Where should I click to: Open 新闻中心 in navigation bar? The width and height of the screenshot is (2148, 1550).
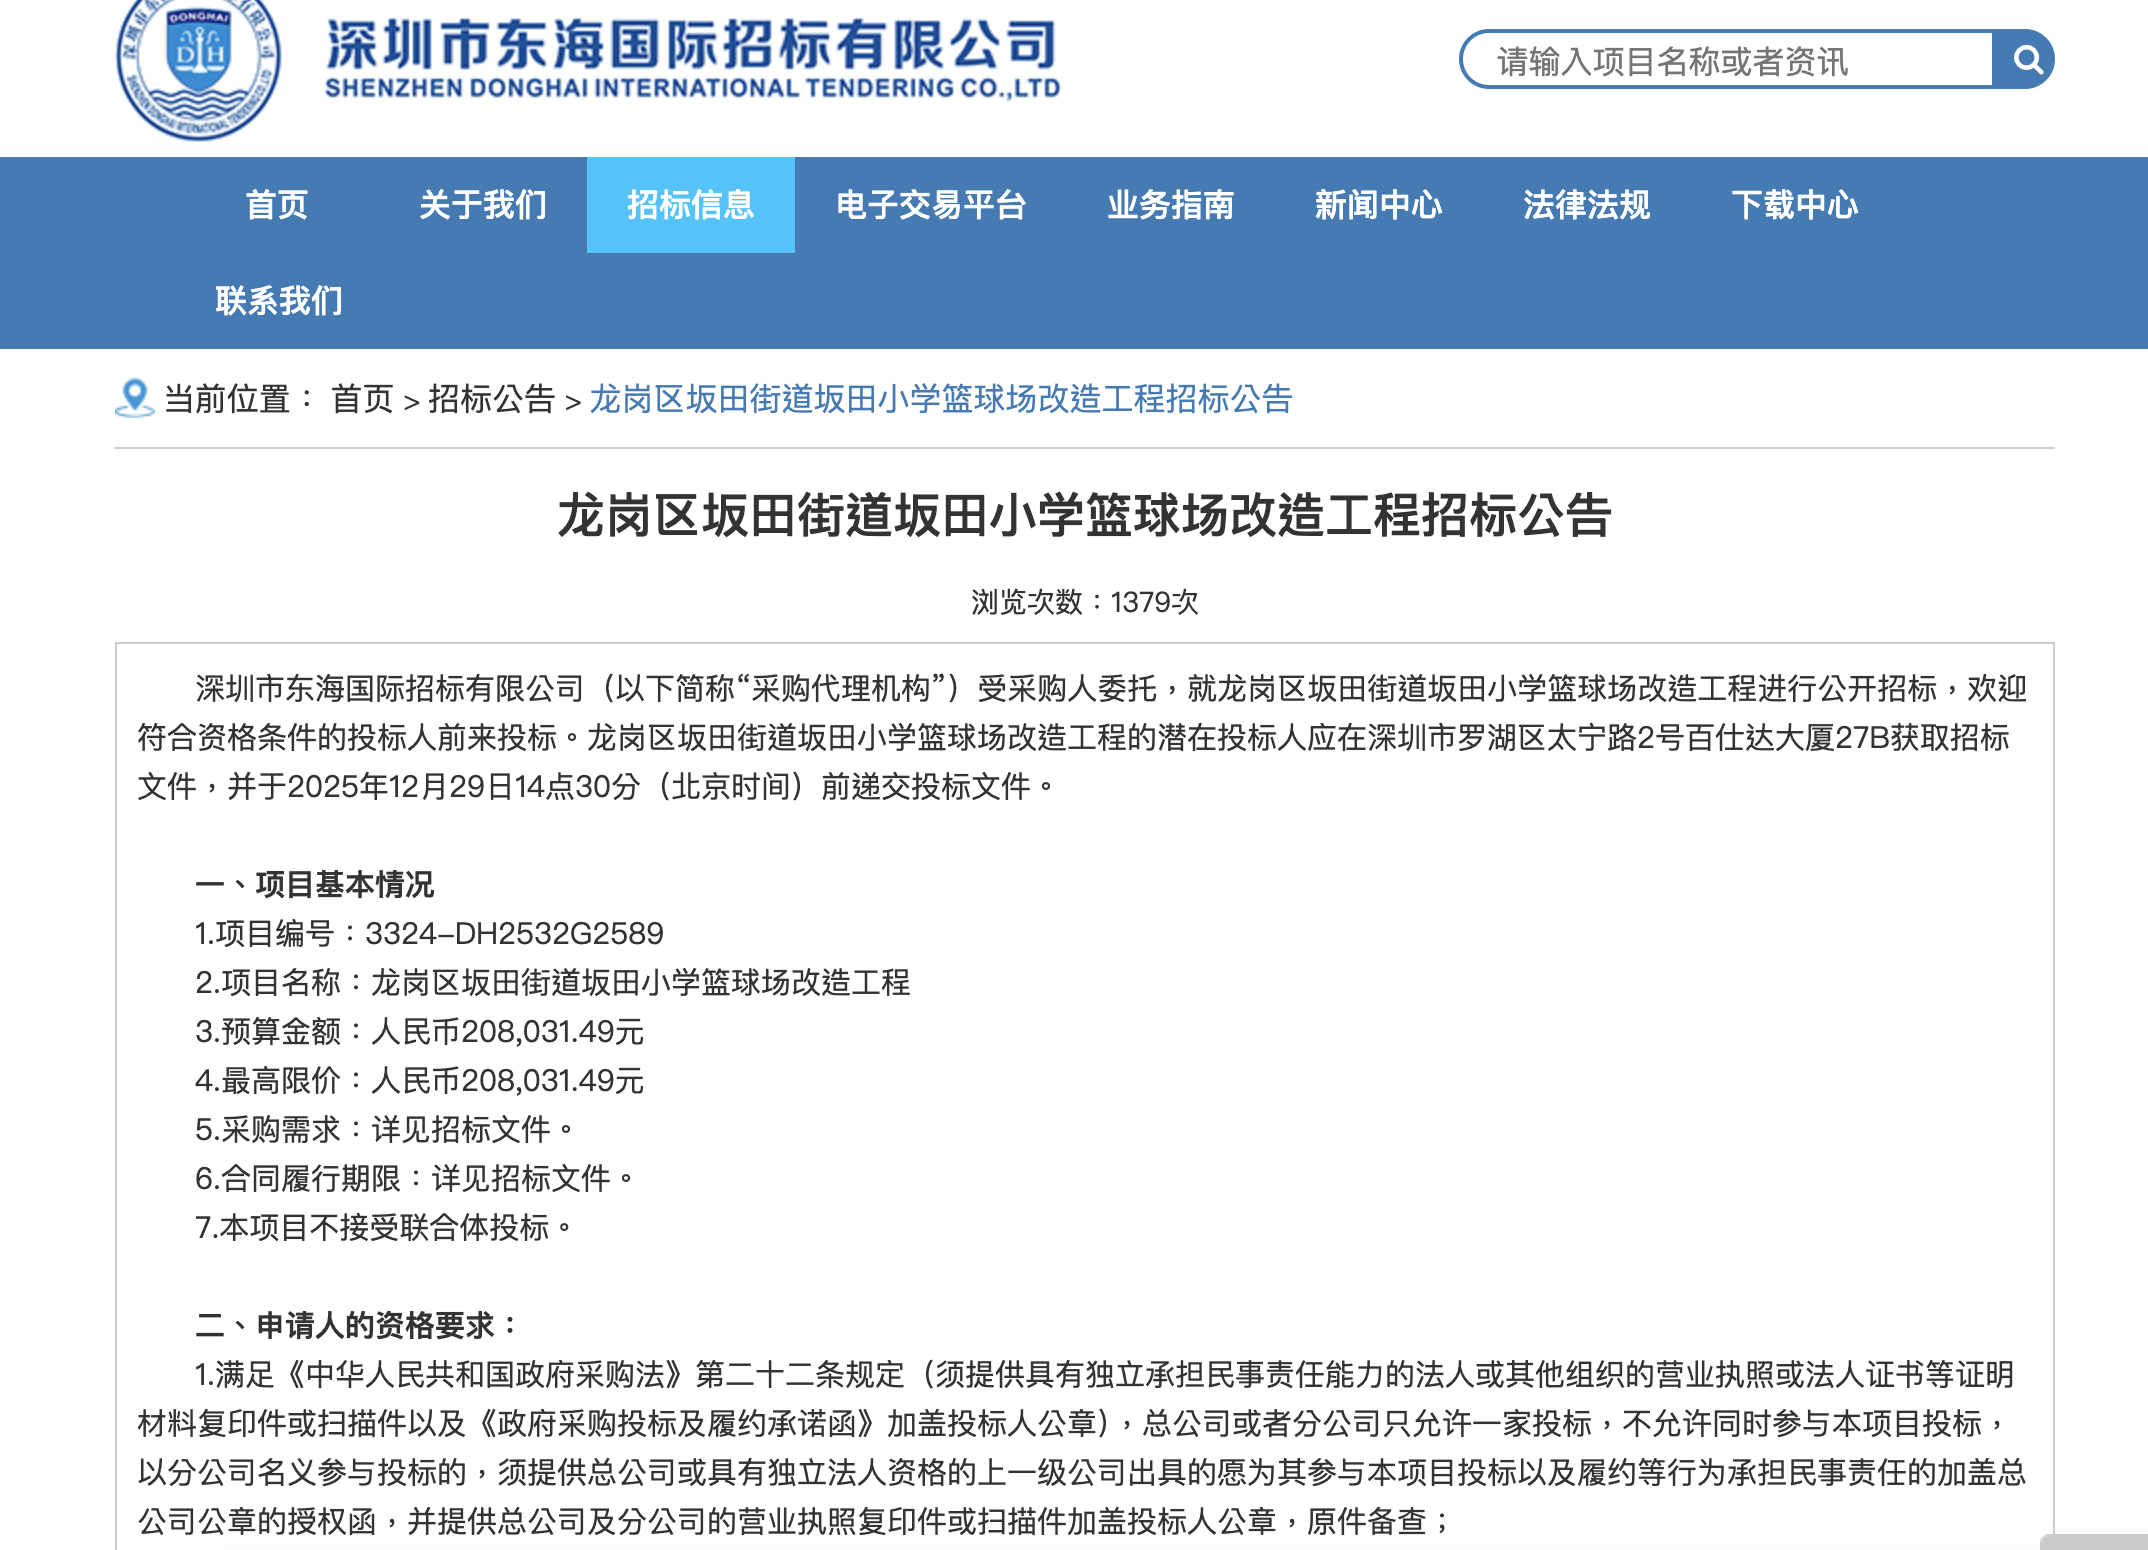1378,205
